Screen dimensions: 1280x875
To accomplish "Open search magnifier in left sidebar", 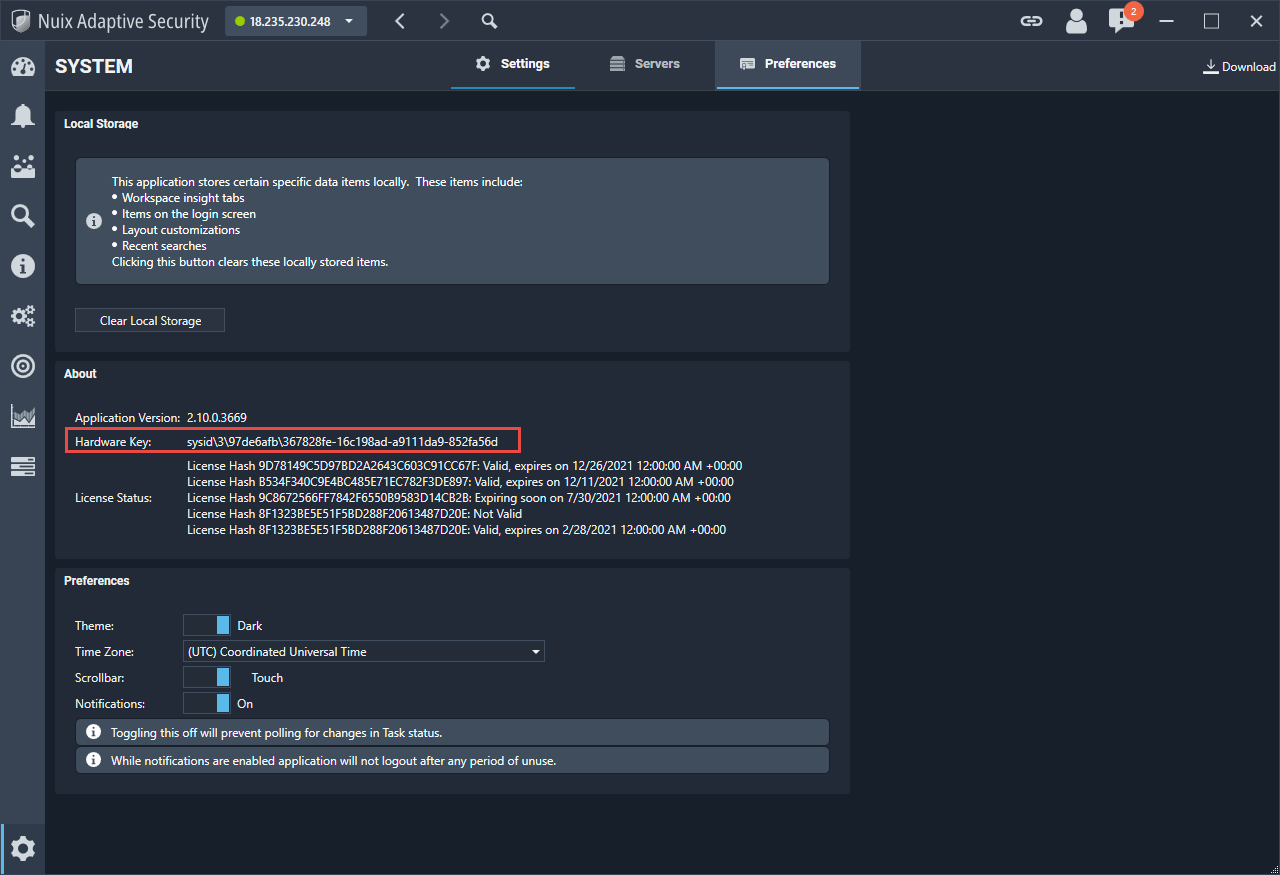I will (22, 216).
